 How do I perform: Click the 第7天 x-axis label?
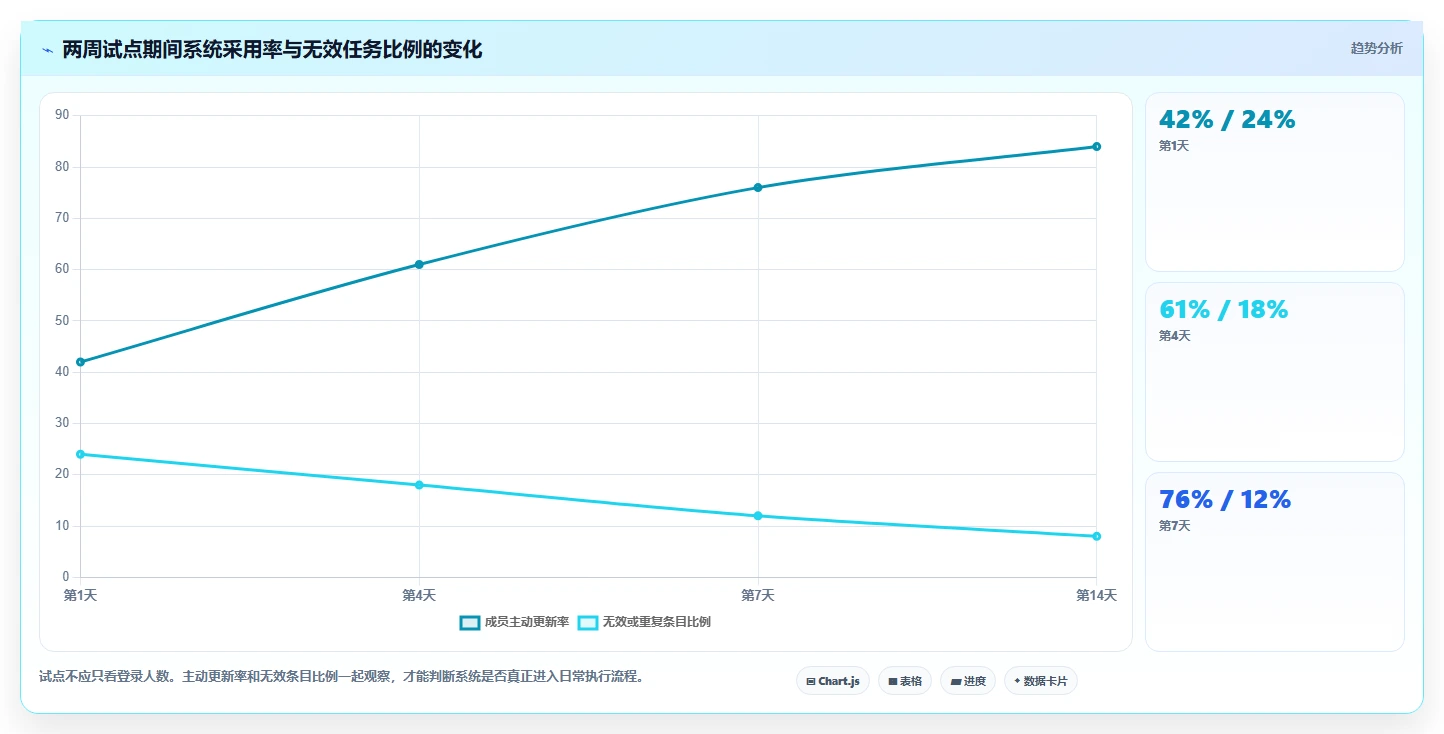pyautogui.click(x=758, y=595)
